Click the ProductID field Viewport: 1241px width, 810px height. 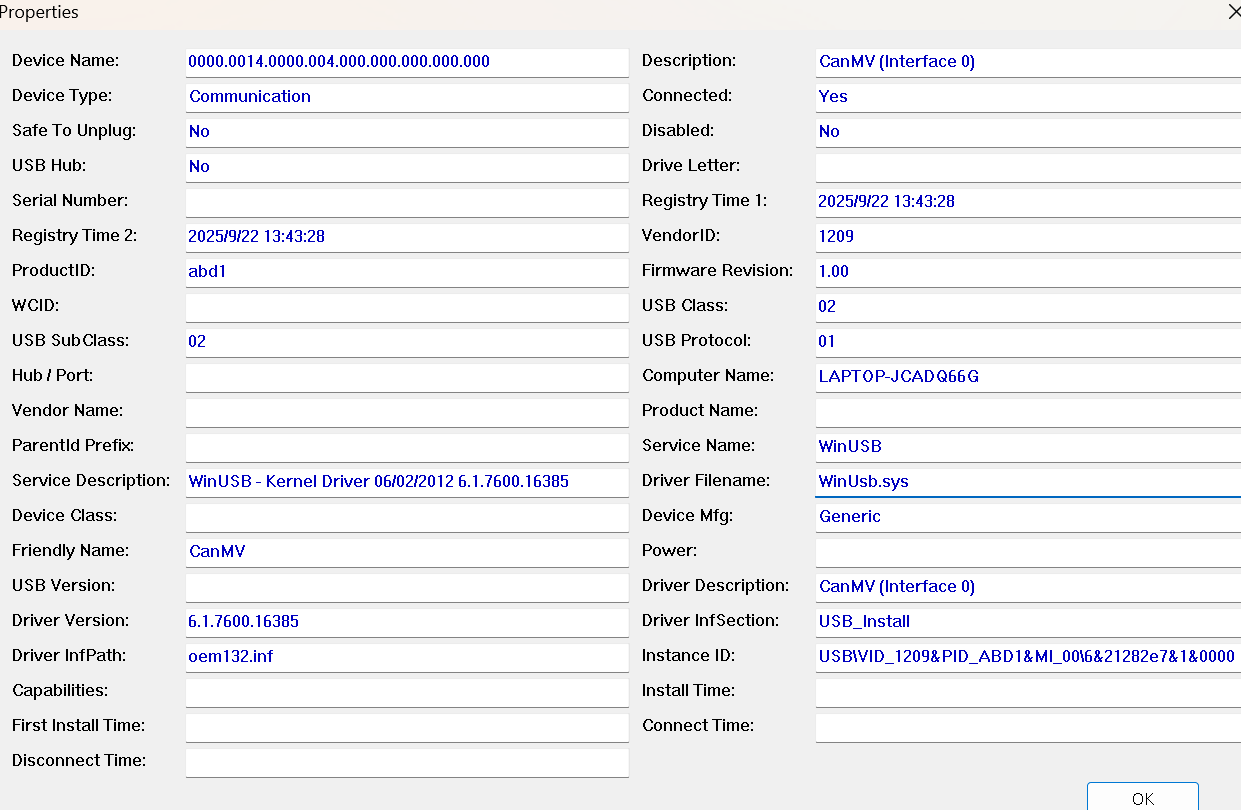pos(406,272)
